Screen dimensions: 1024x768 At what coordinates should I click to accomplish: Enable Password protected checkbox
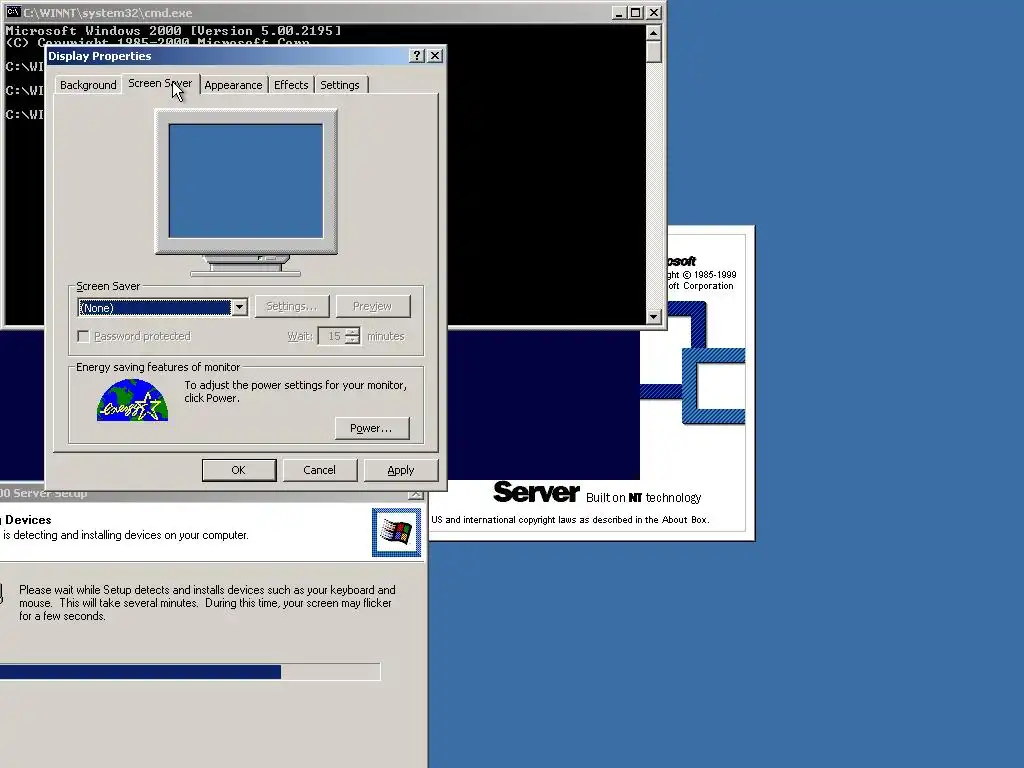pyautogui.click(x=84, y=336)
